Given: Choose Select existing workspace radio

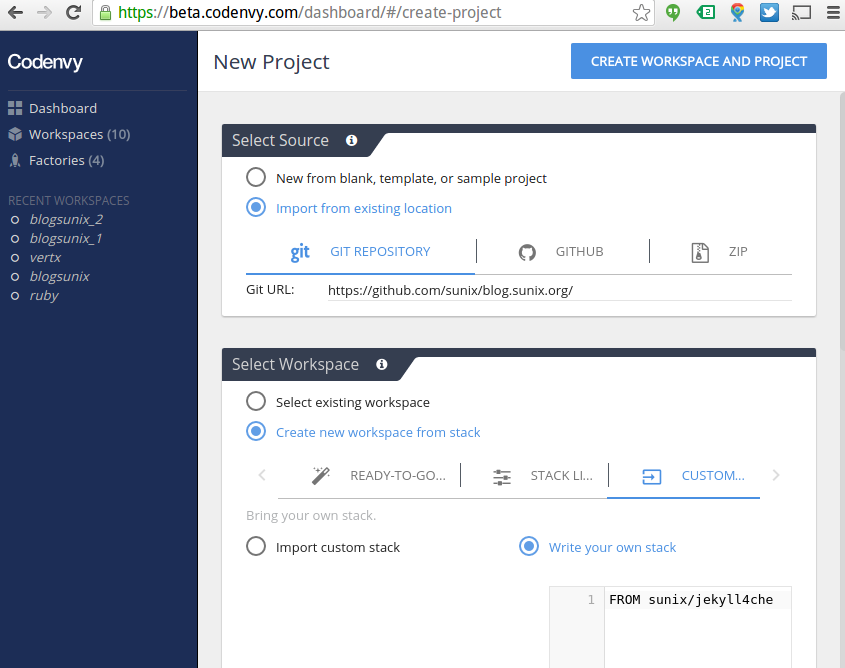Looking at the screenshot, I should pos(256,401).
